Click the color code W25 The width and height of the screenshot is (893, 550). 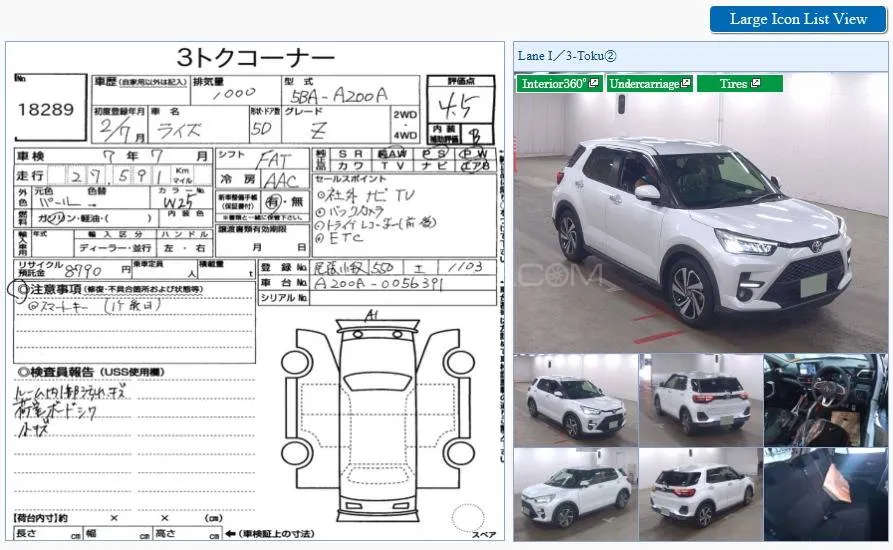[178, 202]
